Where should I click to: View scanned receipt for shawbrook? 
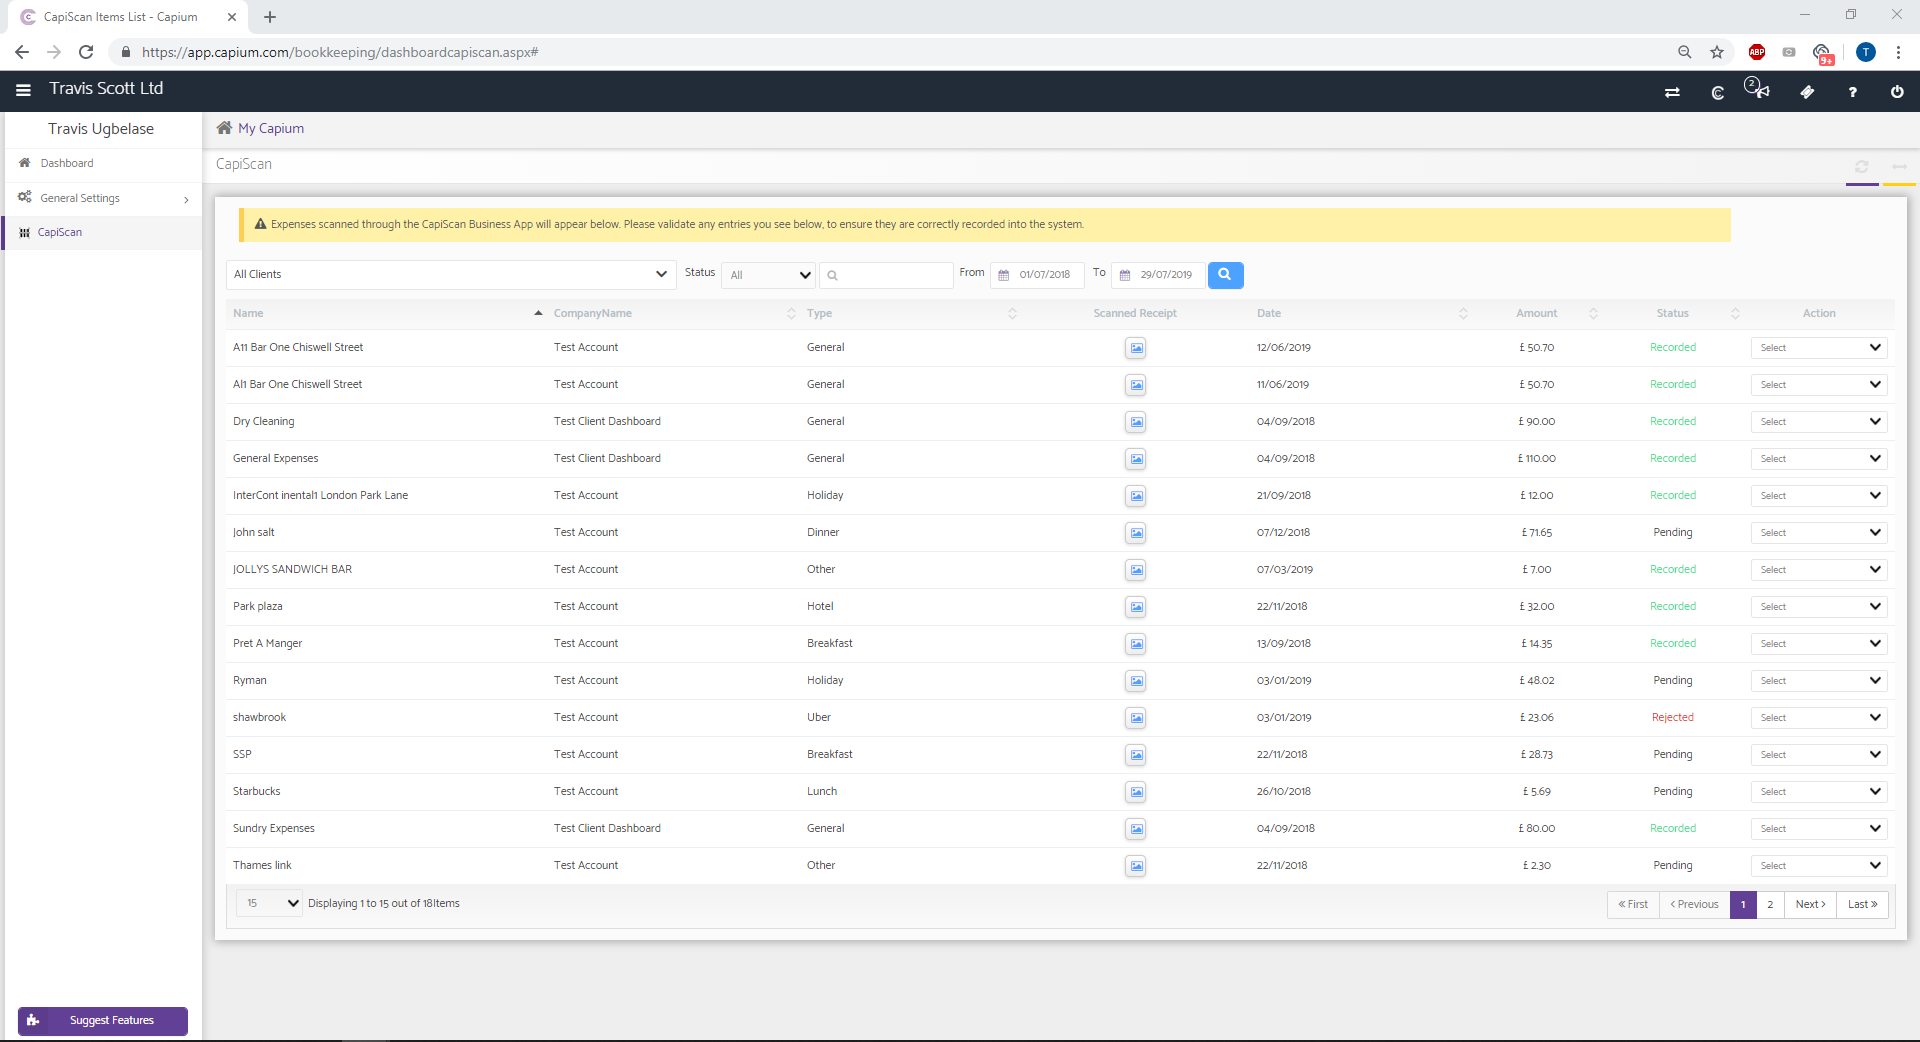coord(1136,718)
